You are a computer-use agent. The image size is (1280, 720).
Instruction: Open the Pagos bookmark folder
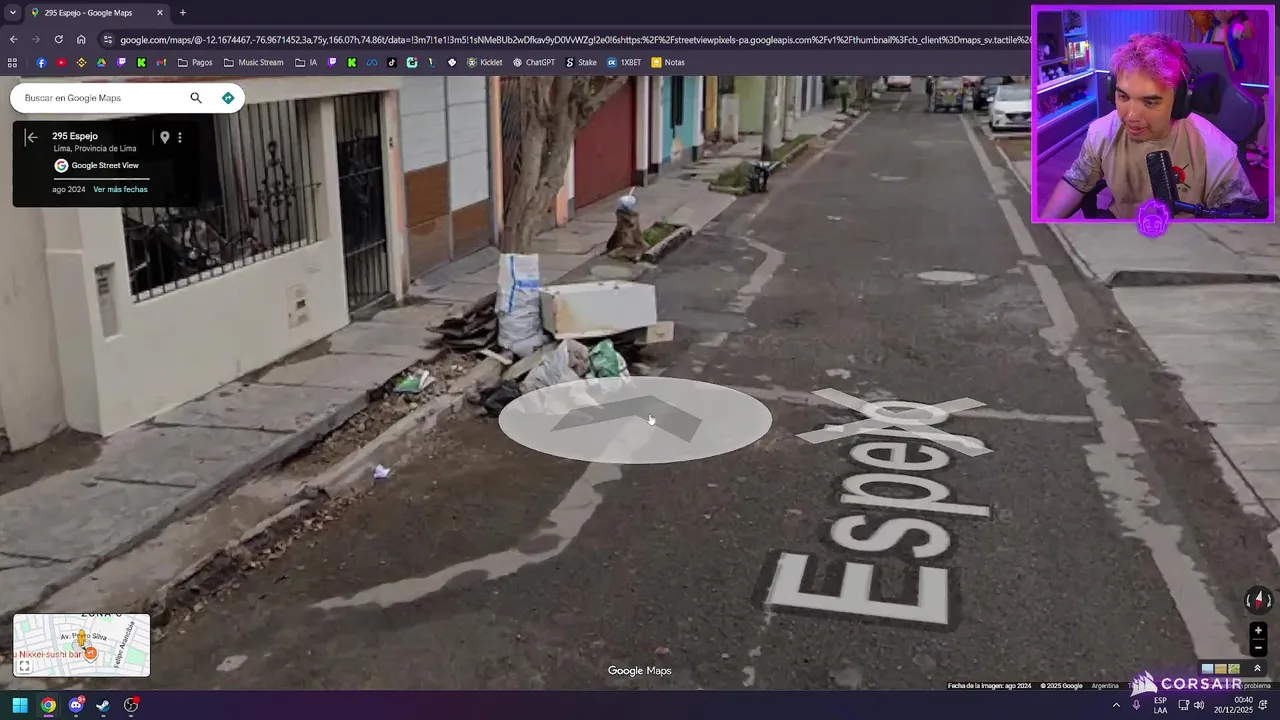pyautogui.click(x=195, y=62)
